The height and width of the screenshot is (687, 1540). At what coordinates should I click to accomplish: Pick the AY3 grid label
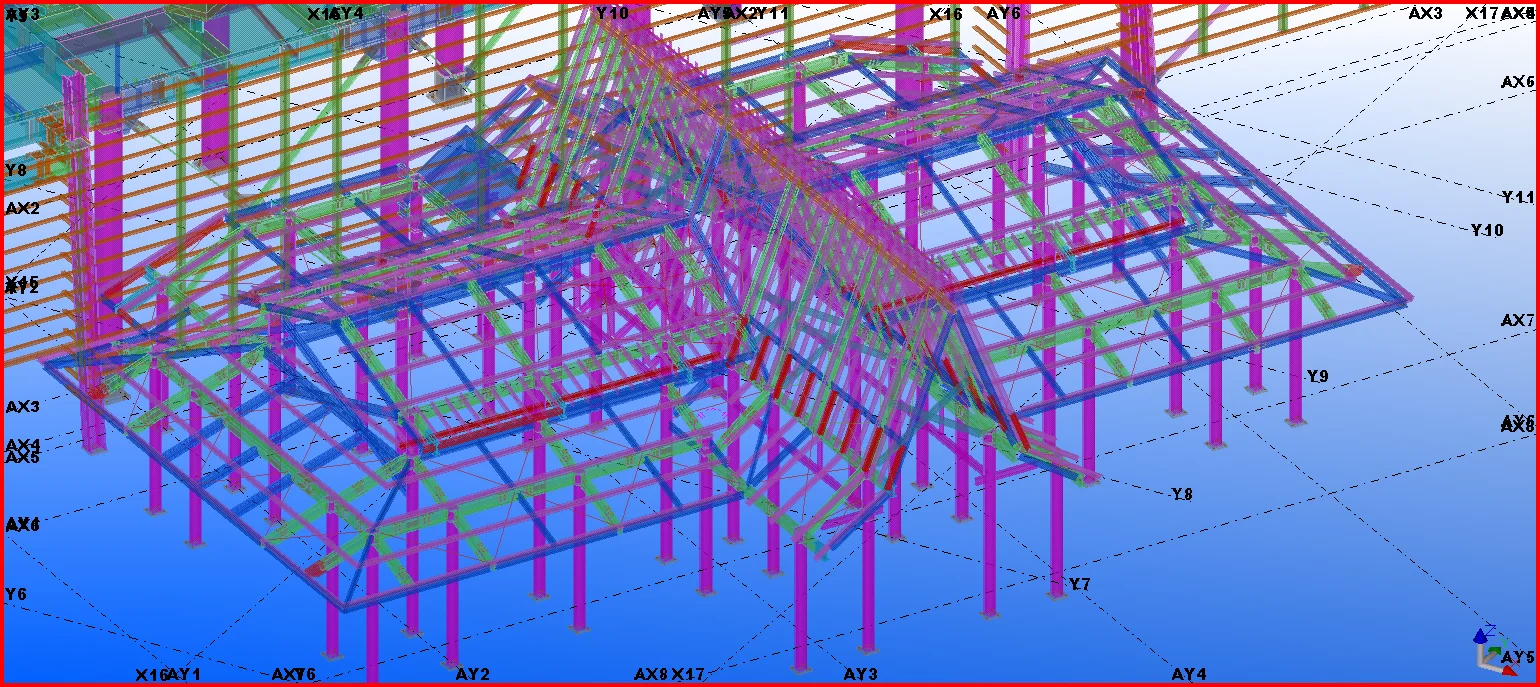pos(860,674)
